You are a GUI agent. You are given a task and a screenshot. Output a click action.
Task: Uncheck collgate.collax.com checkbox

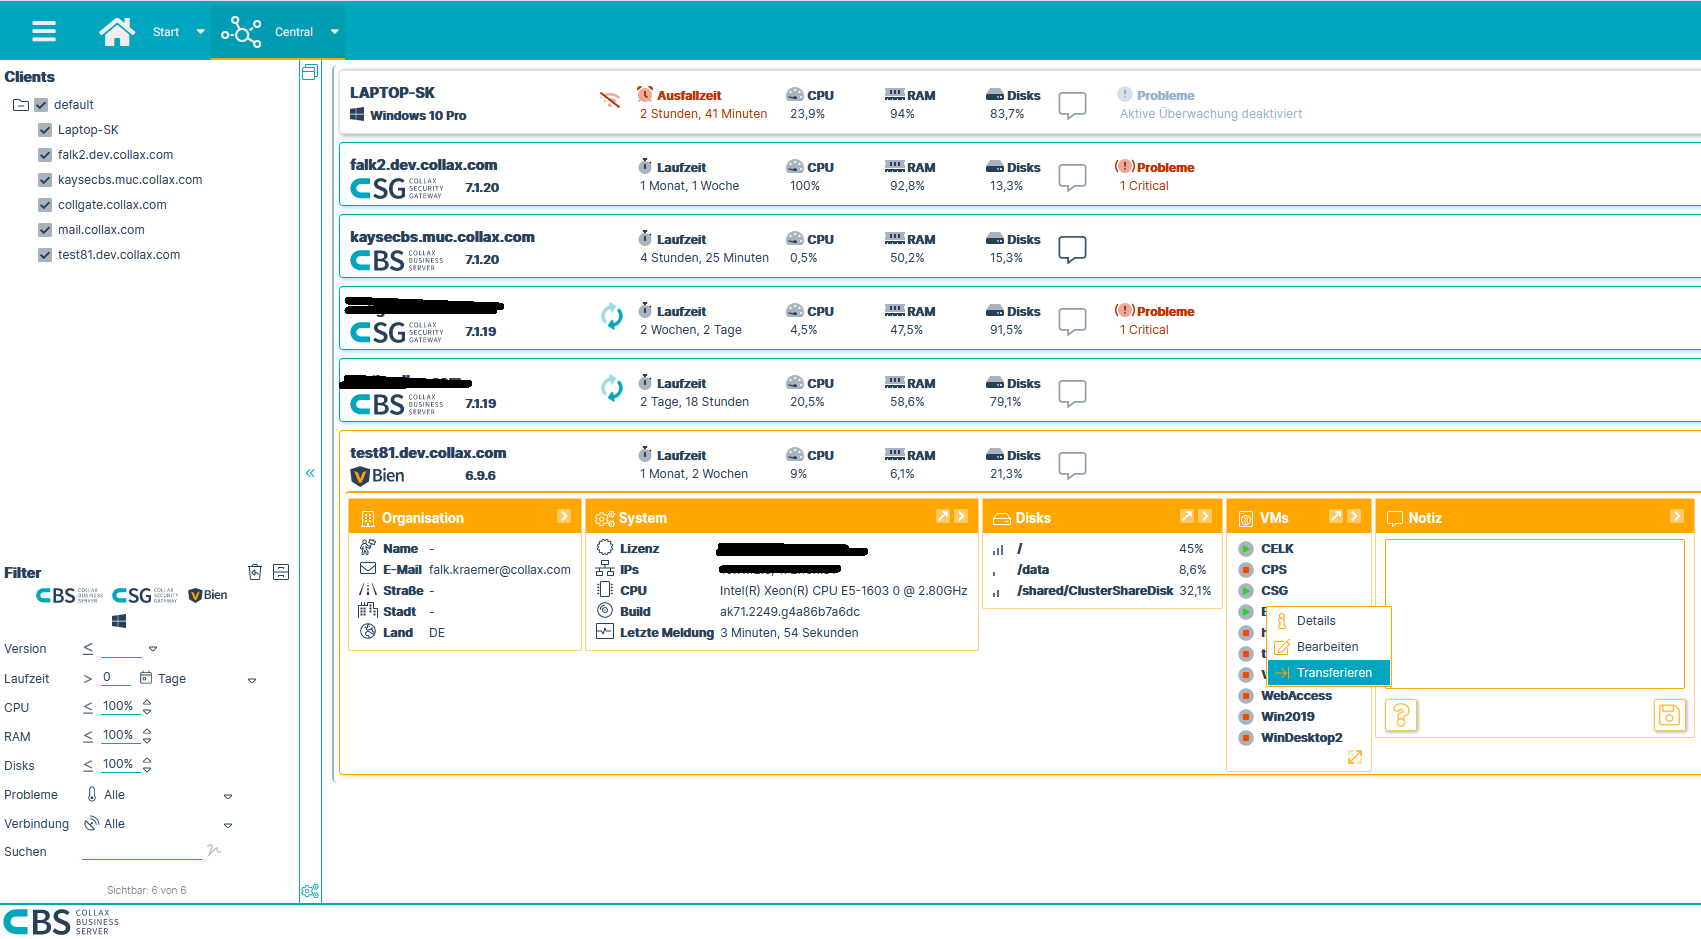click(45, 205)
